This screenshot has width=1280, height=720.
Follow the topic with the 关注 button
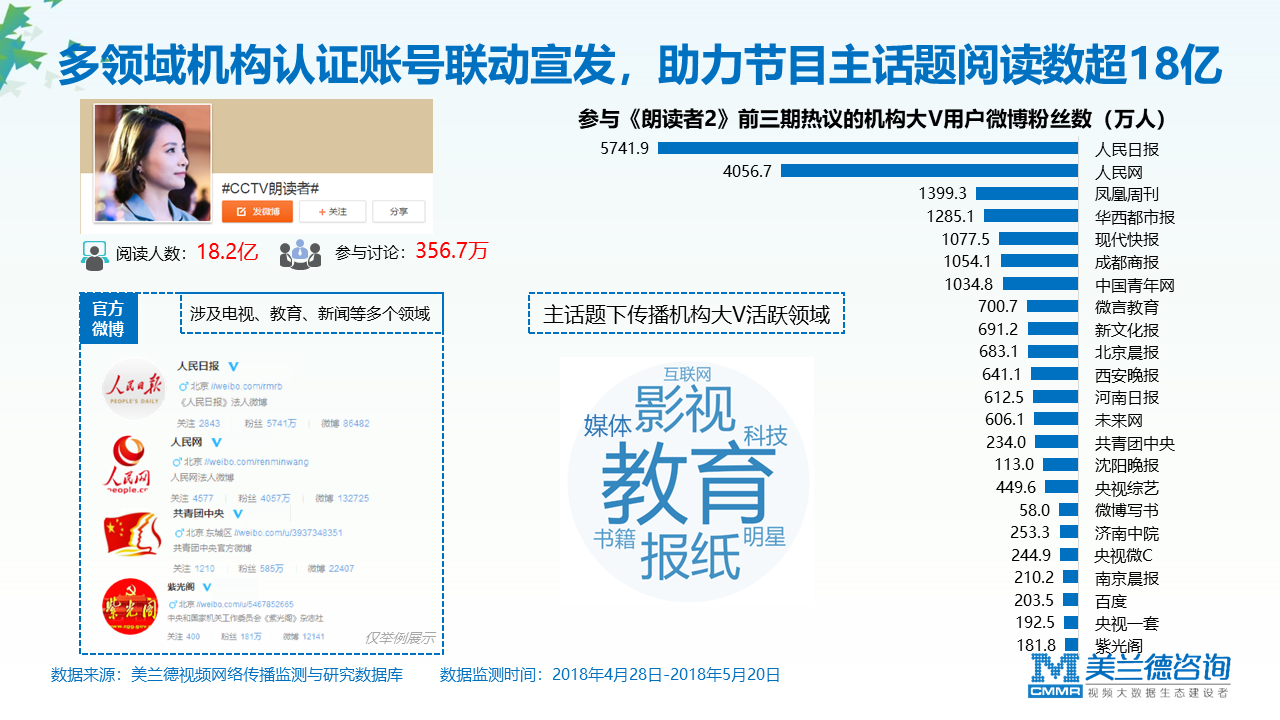(332, 211)
